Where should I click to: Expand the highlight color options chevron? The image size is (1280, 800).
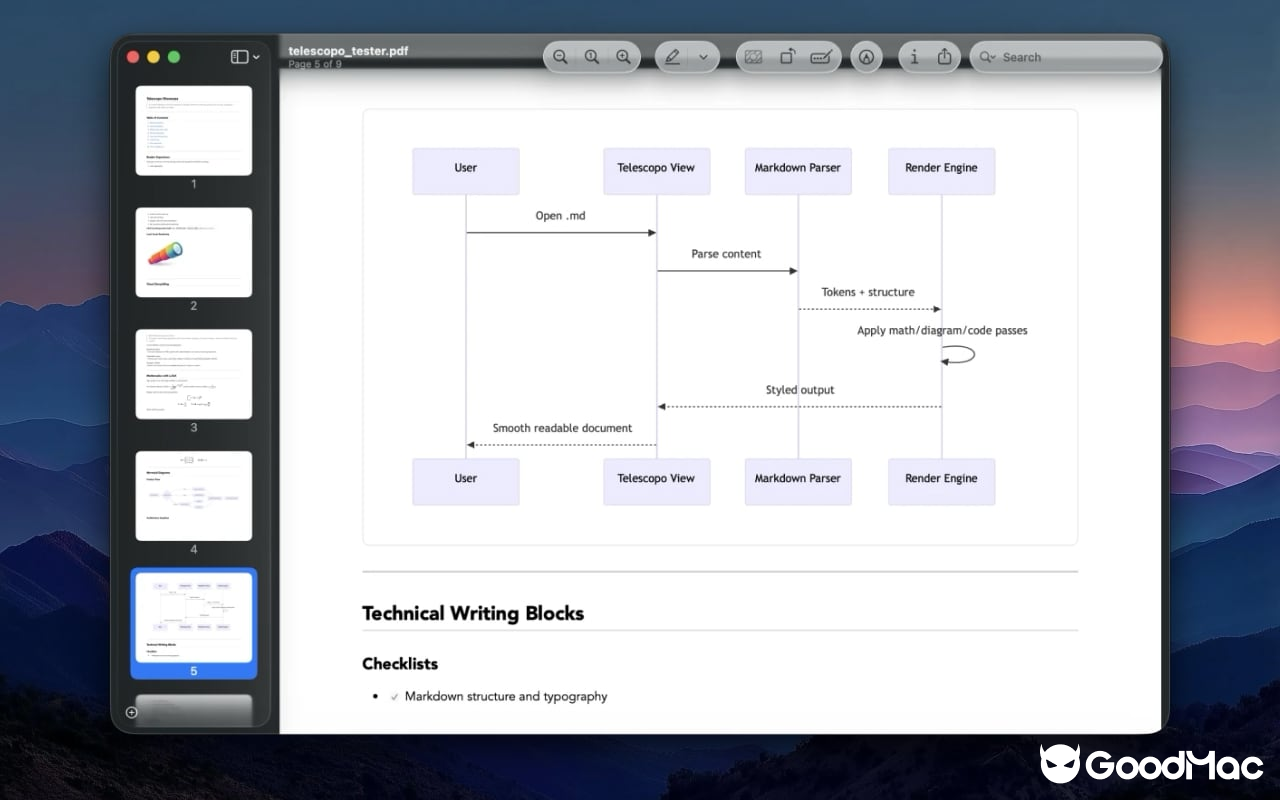click(x=703, y=57)
